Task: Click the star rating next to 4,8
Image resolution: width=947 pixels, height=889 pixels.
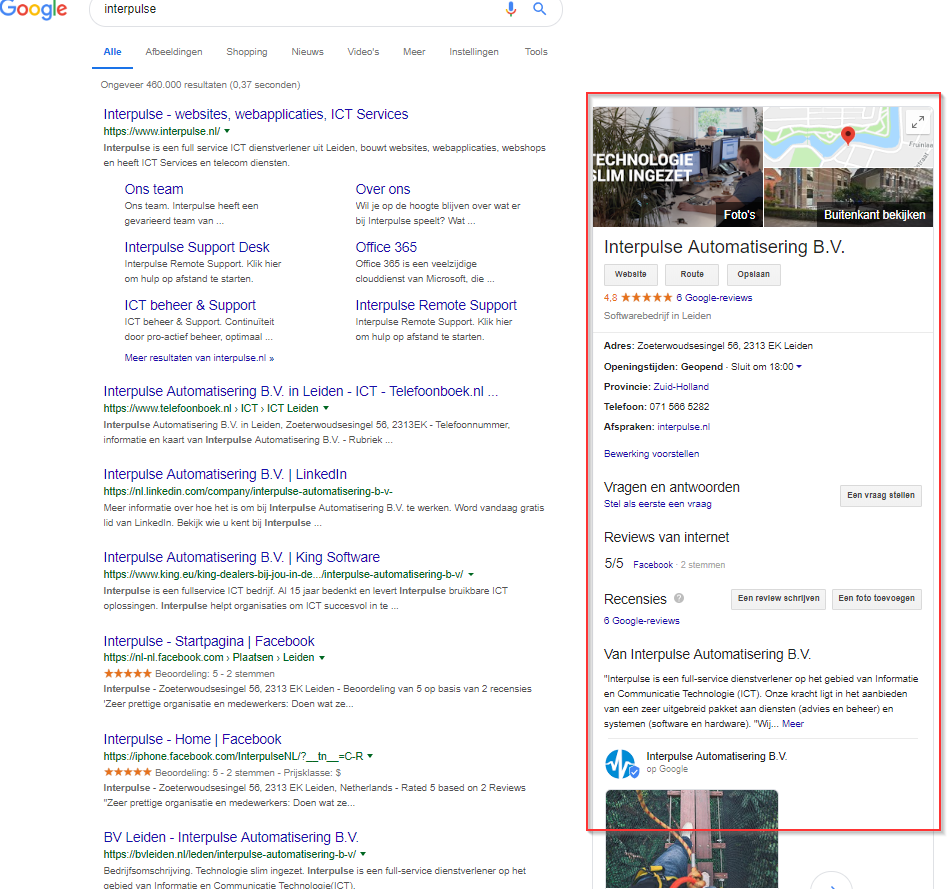Action: coord(646,297)
